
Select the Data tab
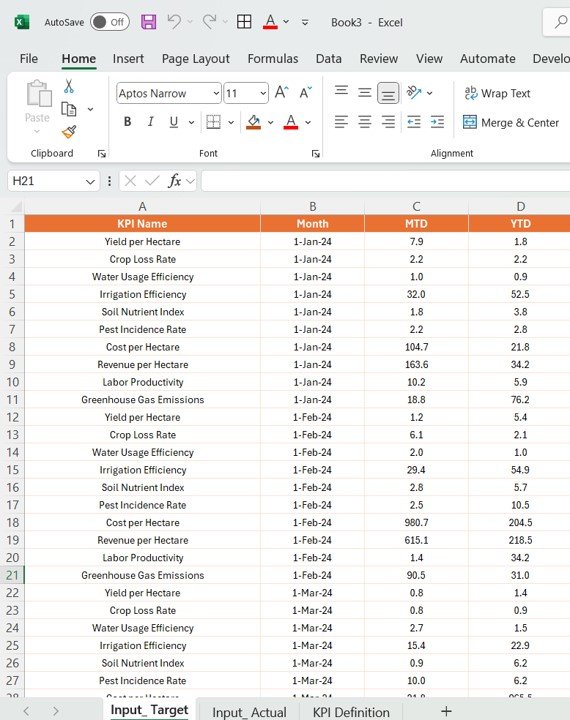[328, 59]
